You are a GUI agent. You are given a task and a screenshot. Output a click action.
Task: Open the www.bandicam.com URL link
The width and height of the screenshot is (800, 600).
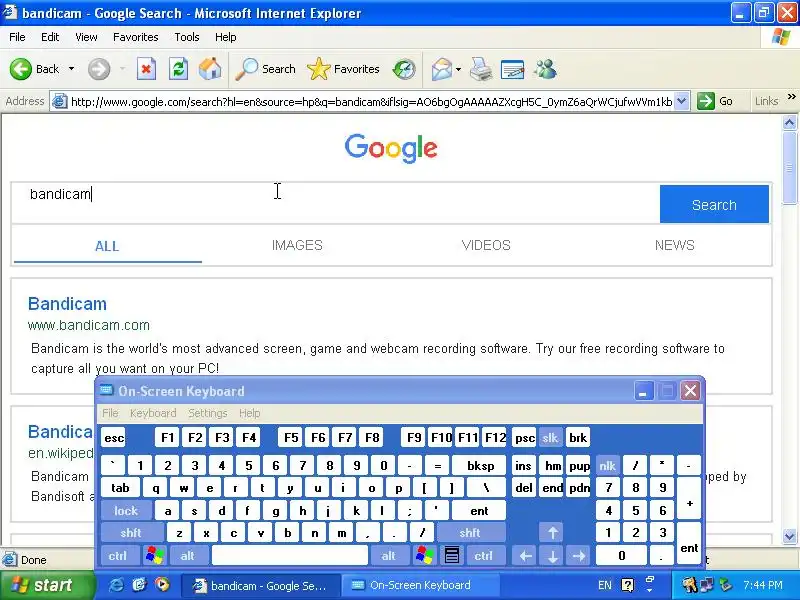click(89, 325)
